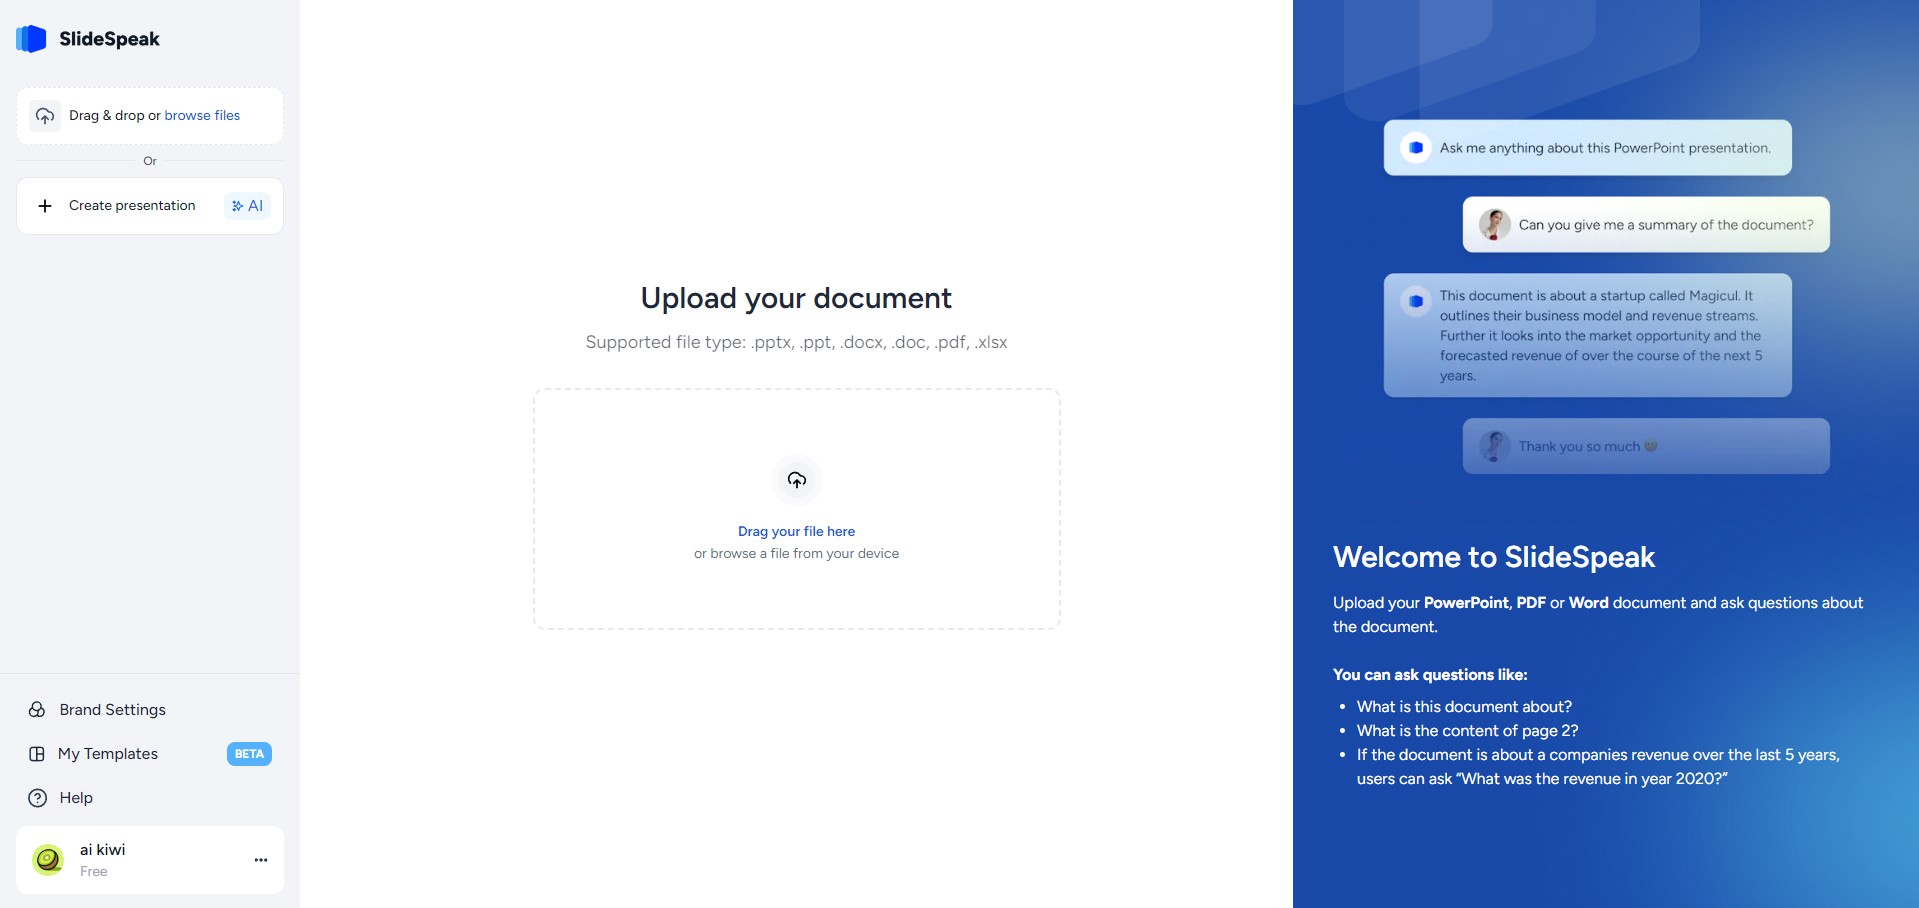
Task: Click the SlideSpeak bot icon in first chat bubble
Action: 1416,148
